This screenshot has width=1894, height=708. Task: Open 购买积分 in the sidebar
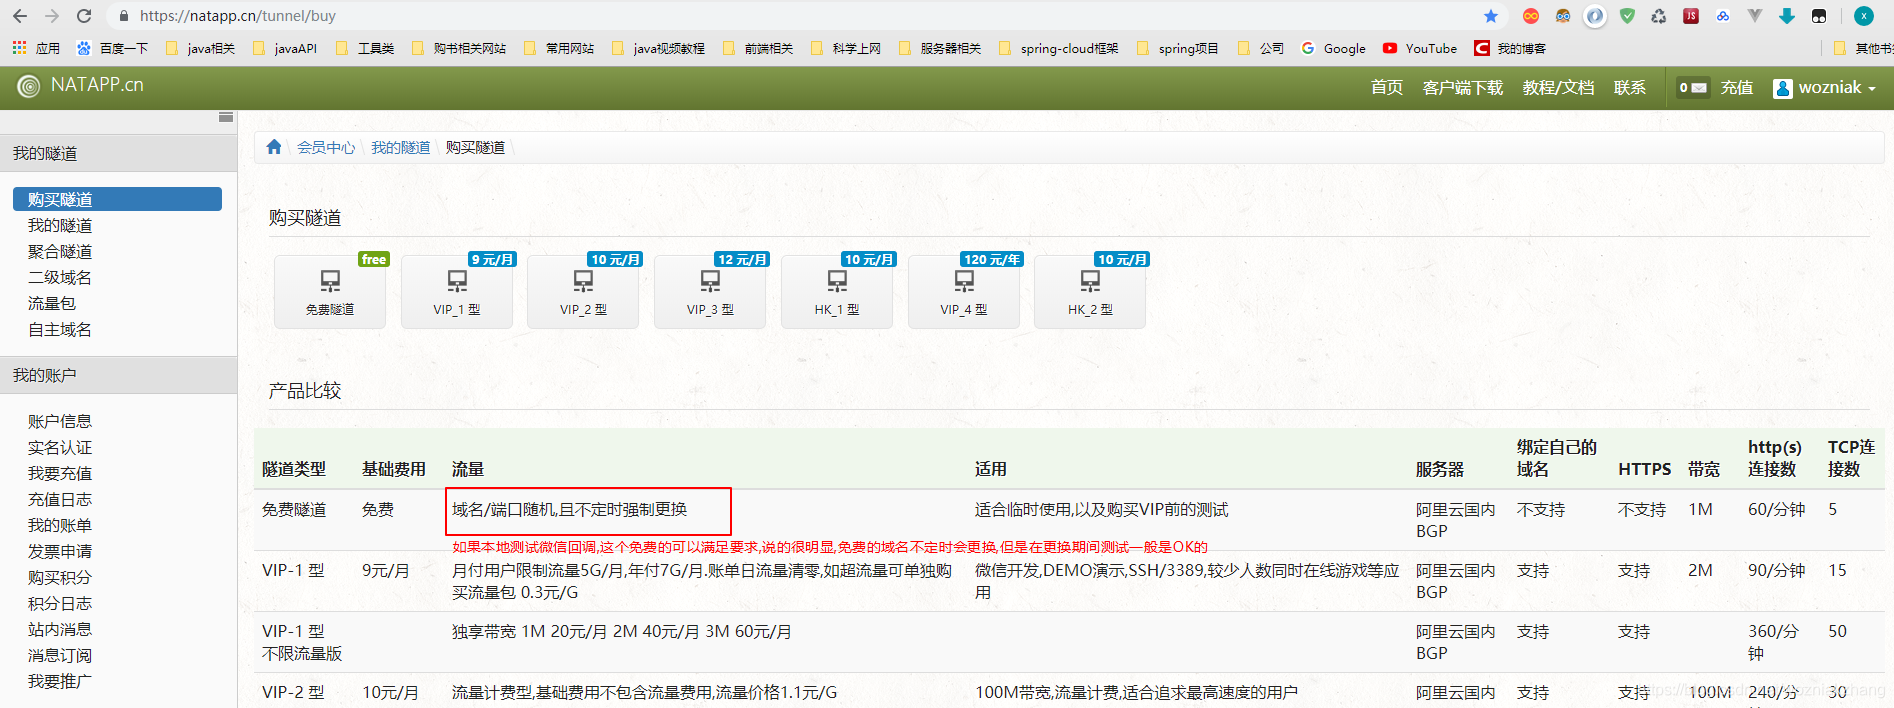click(x=60, y=578)
